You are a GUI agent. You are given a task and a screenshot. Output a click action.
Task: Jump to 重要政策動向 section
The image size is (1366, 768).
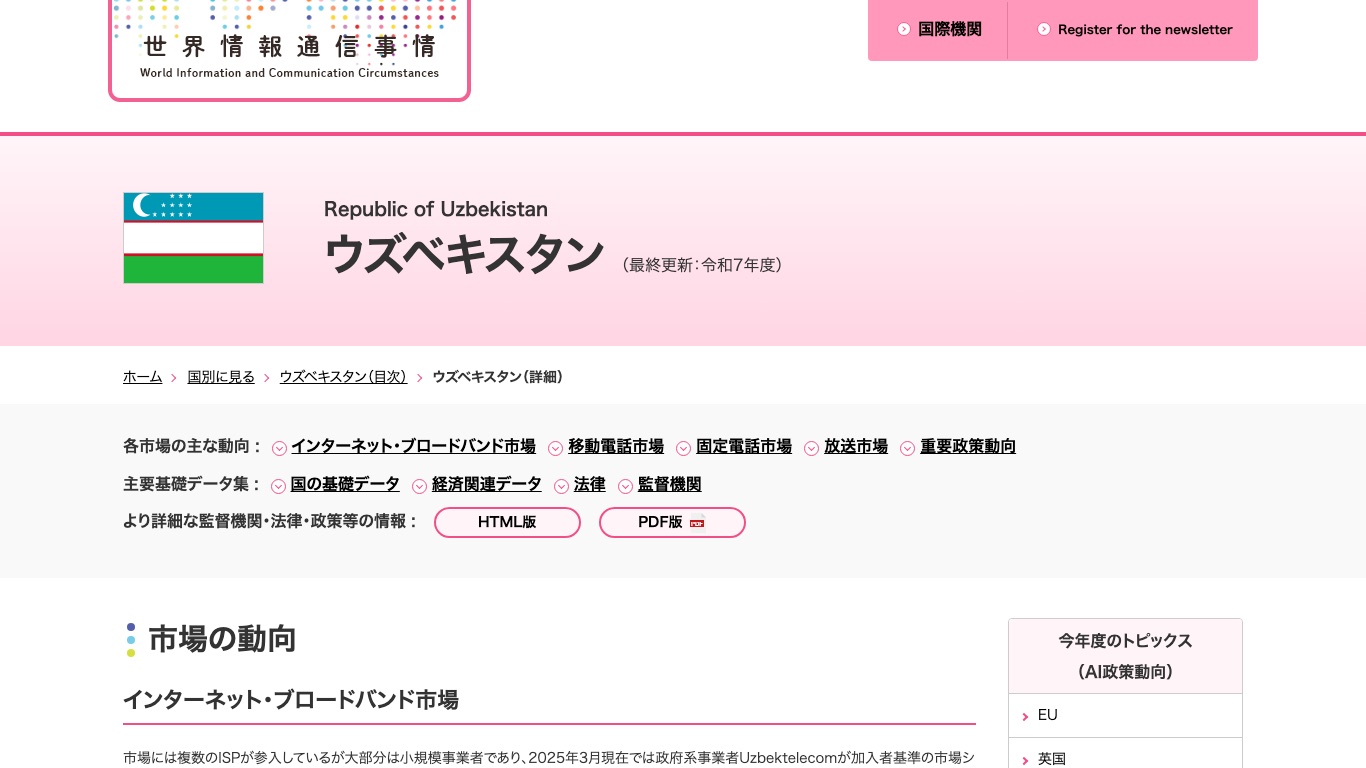[968, 447]
